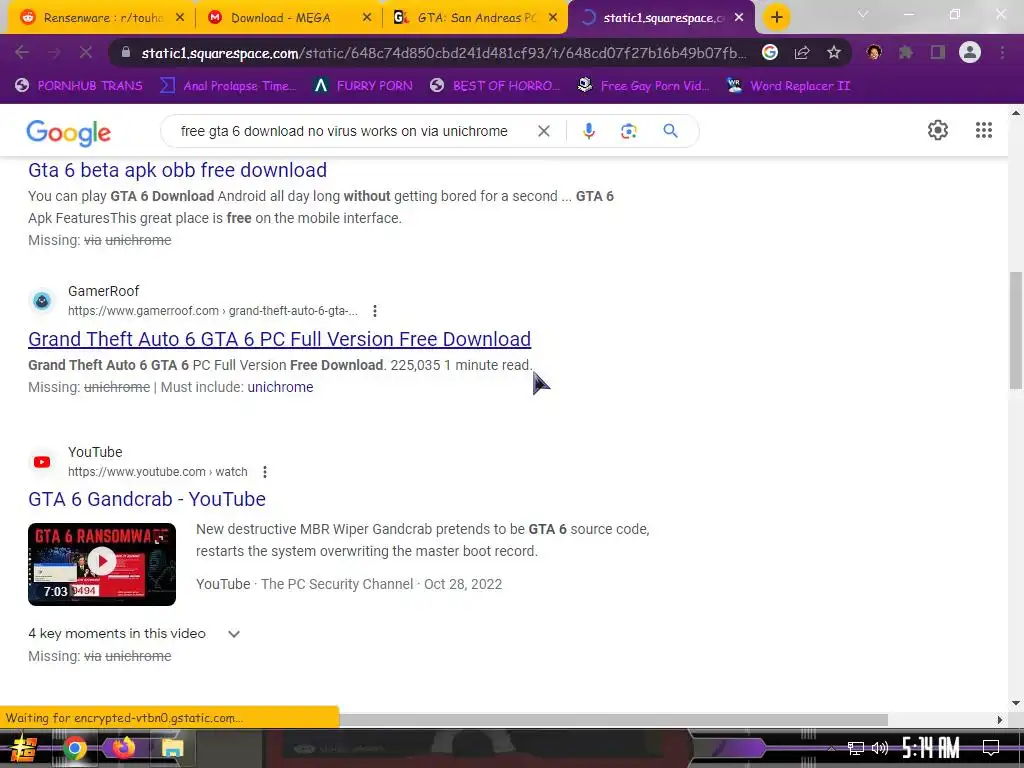Click the taskbar clock 5:14 AM
Viewport: 1024px width, 768px height.
931,748
